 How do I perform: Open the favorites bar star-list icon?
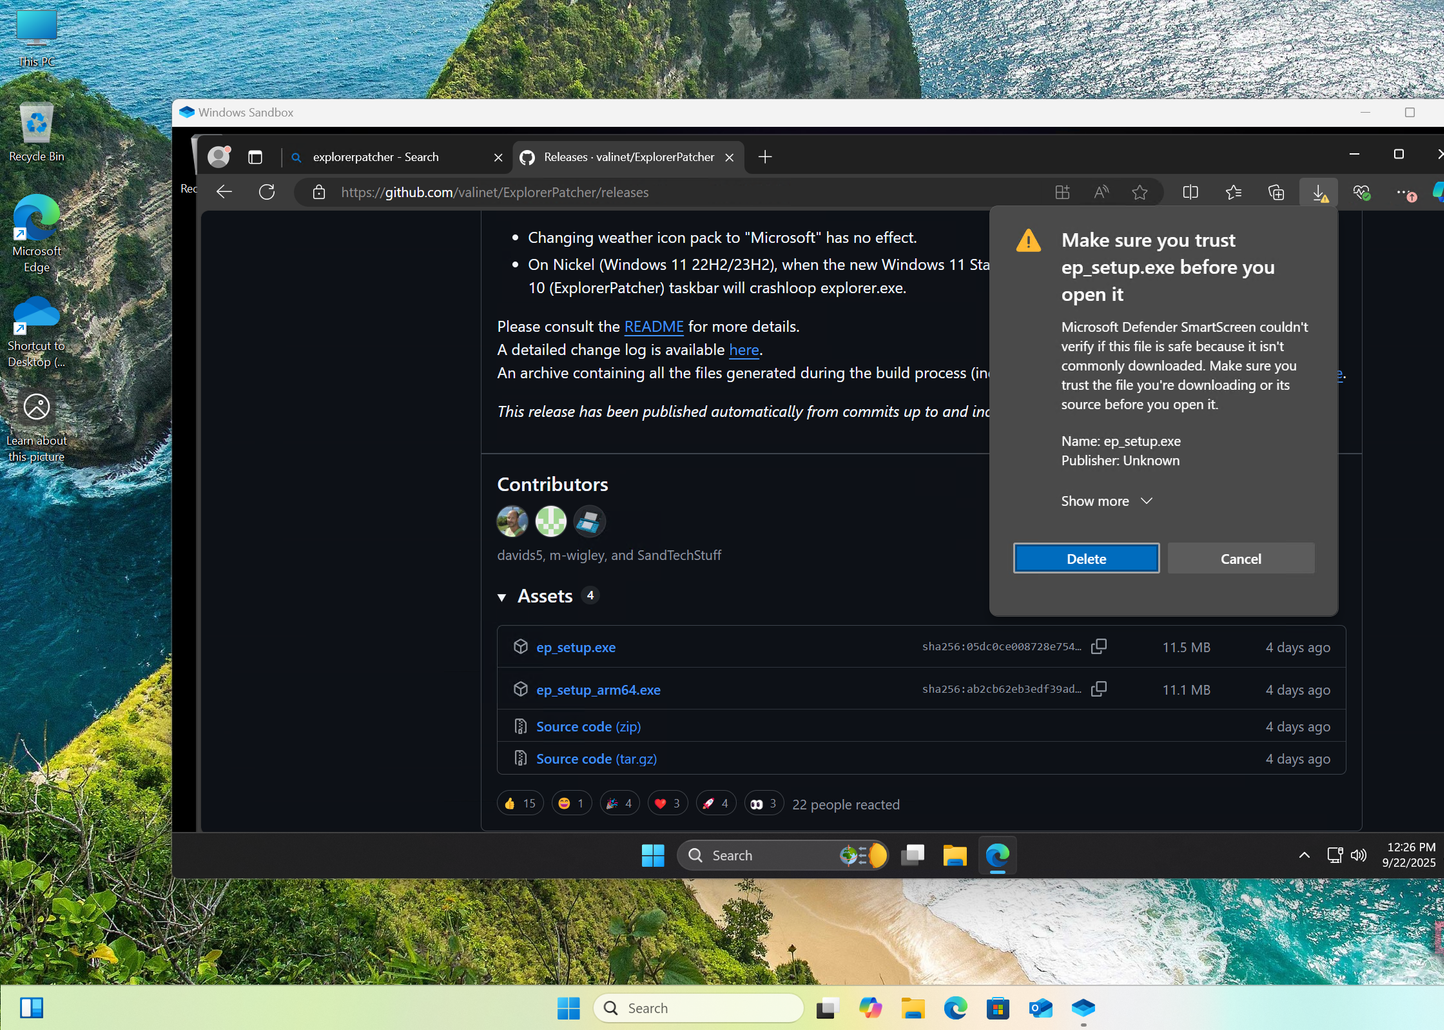[x=1233, y=191]
